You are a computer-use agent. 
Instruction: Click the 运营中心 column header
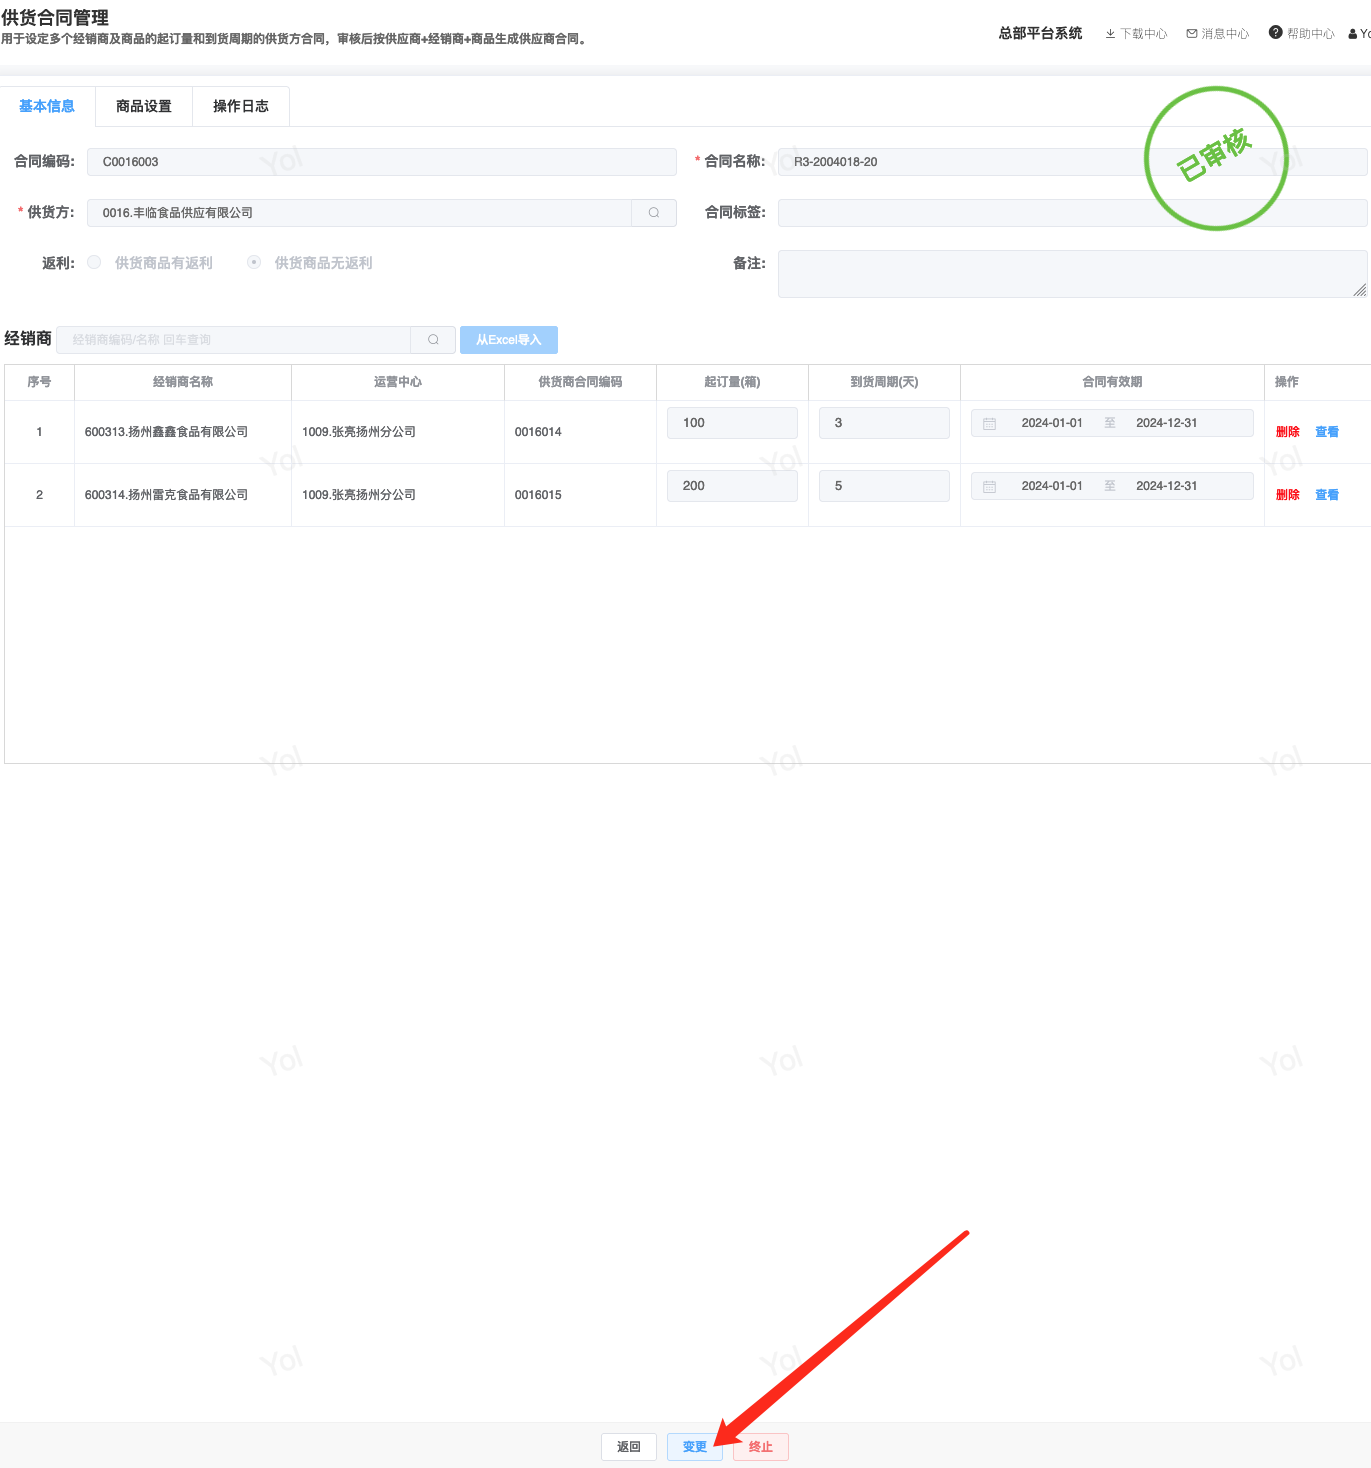click(398, 382)
